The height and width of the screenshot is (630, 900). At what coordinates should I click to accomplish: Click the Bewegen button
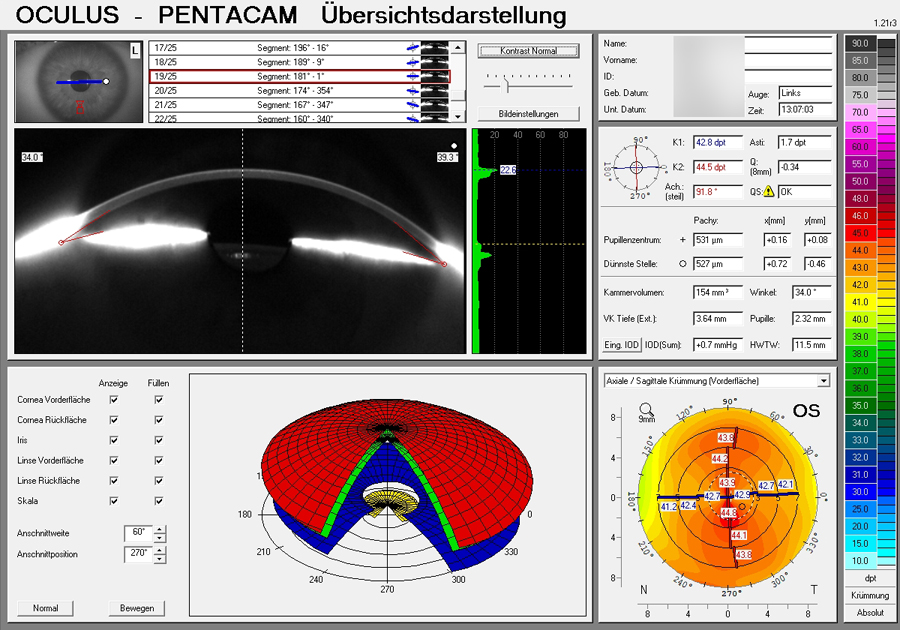click(x=137, y=608)
